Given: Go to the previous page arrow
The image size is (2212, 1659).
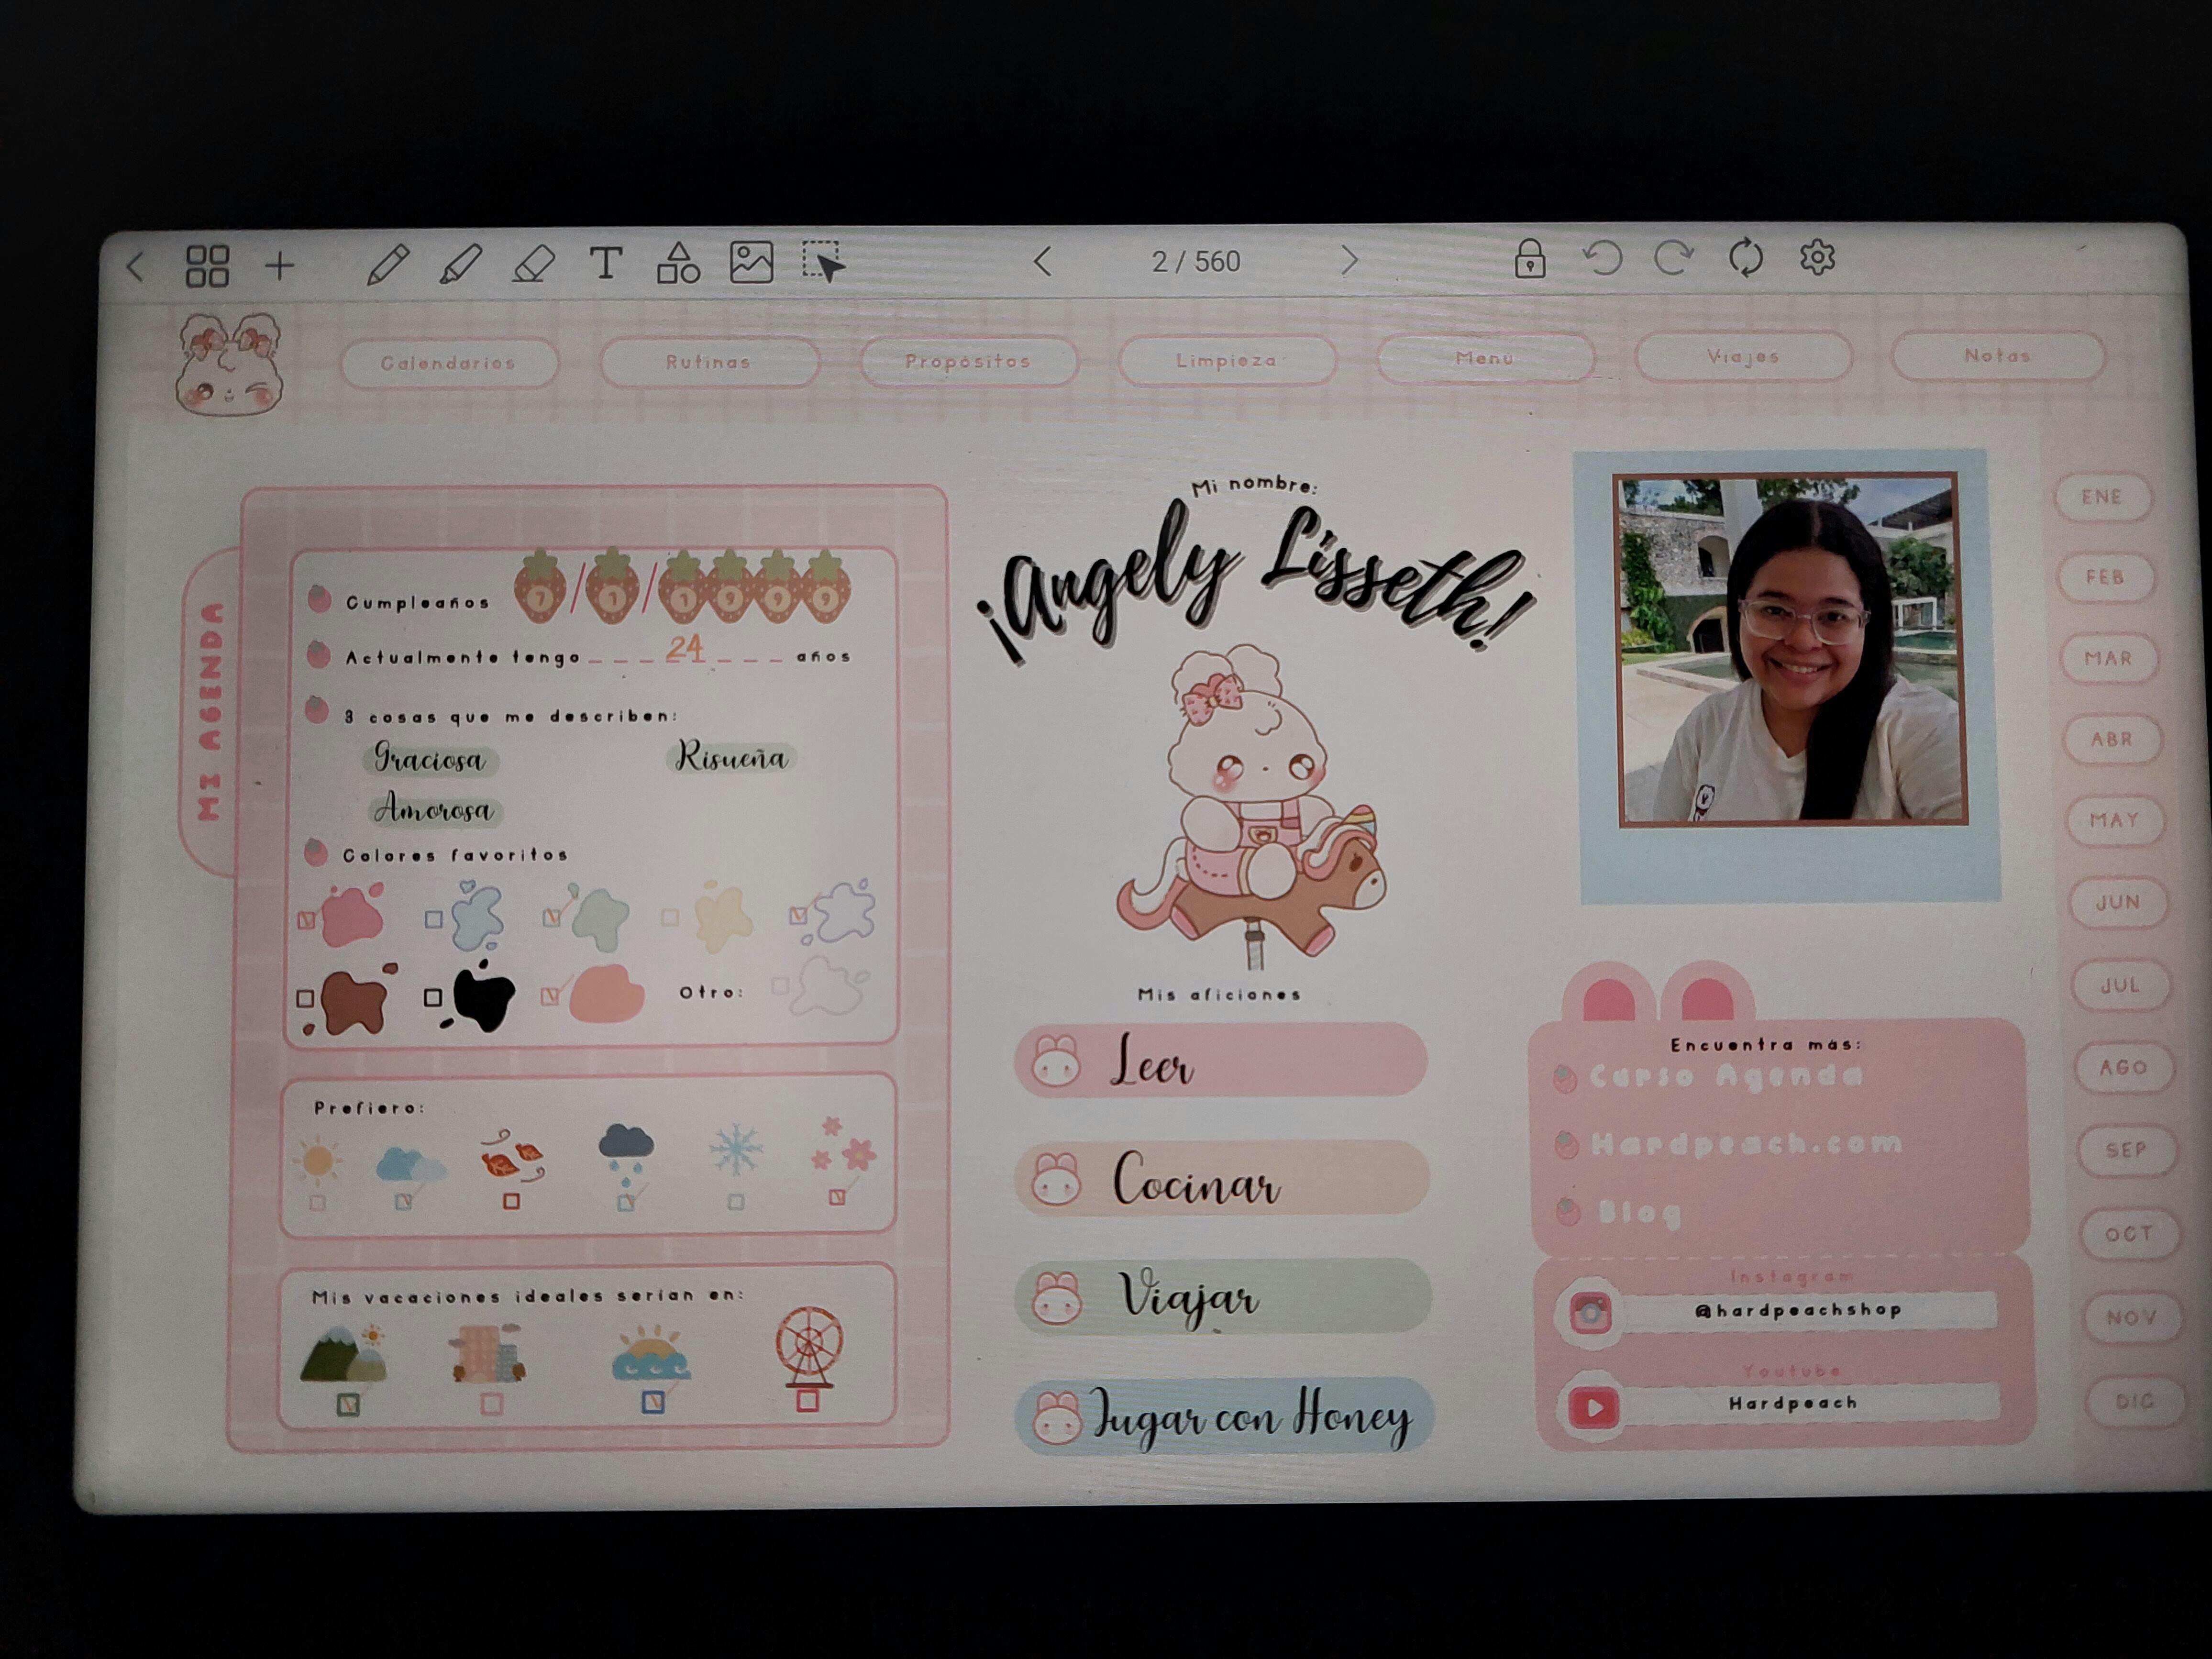Looking at the screenshot, I should tap(1043, 262).
